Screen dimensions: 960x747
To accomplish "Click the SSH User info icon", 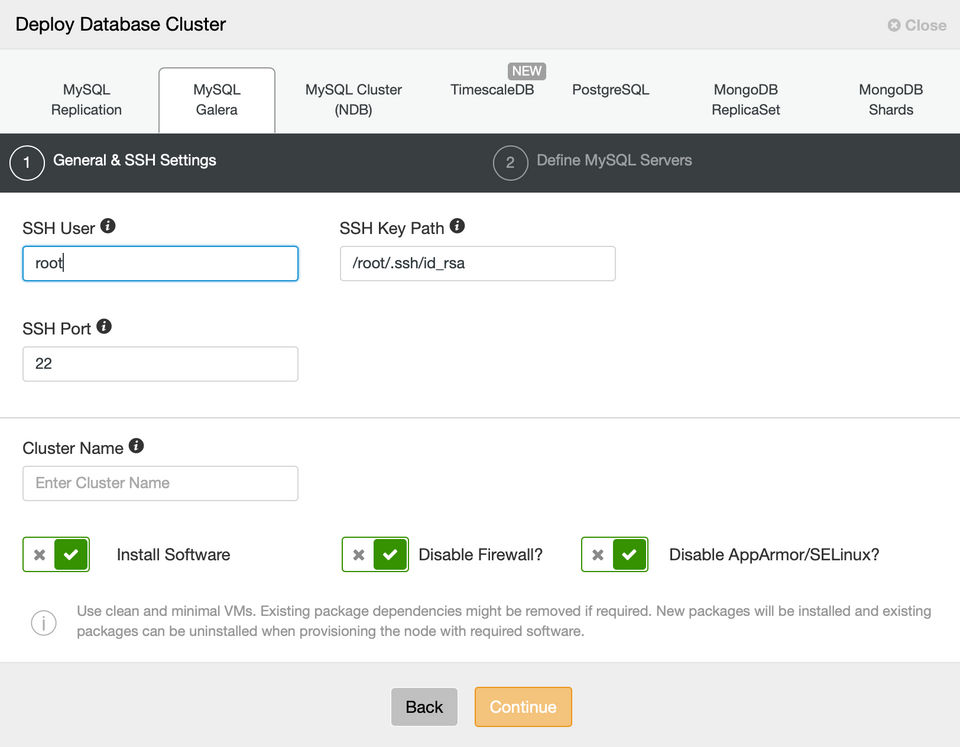I will (108, 226).
